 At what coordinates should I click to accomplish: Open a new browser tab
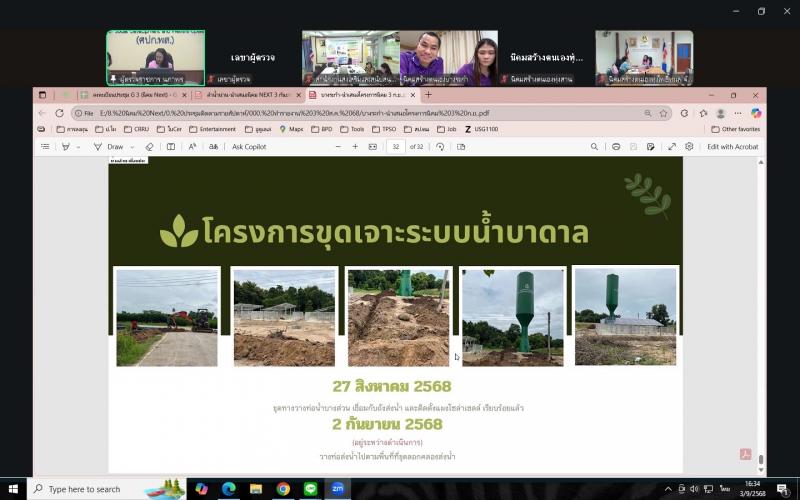pos(429,95)
